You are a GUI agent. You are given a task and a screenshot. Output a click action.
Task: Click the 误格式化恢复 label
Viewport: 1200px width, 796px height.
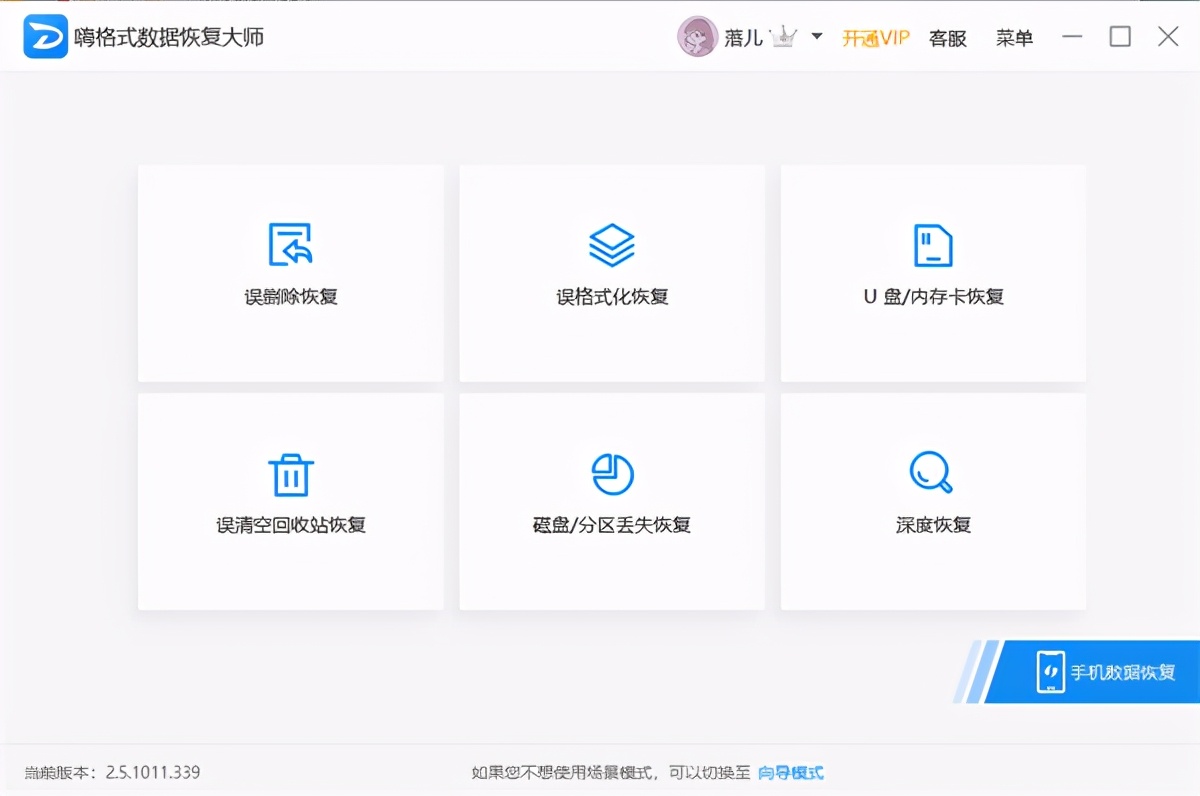(612, 297)
